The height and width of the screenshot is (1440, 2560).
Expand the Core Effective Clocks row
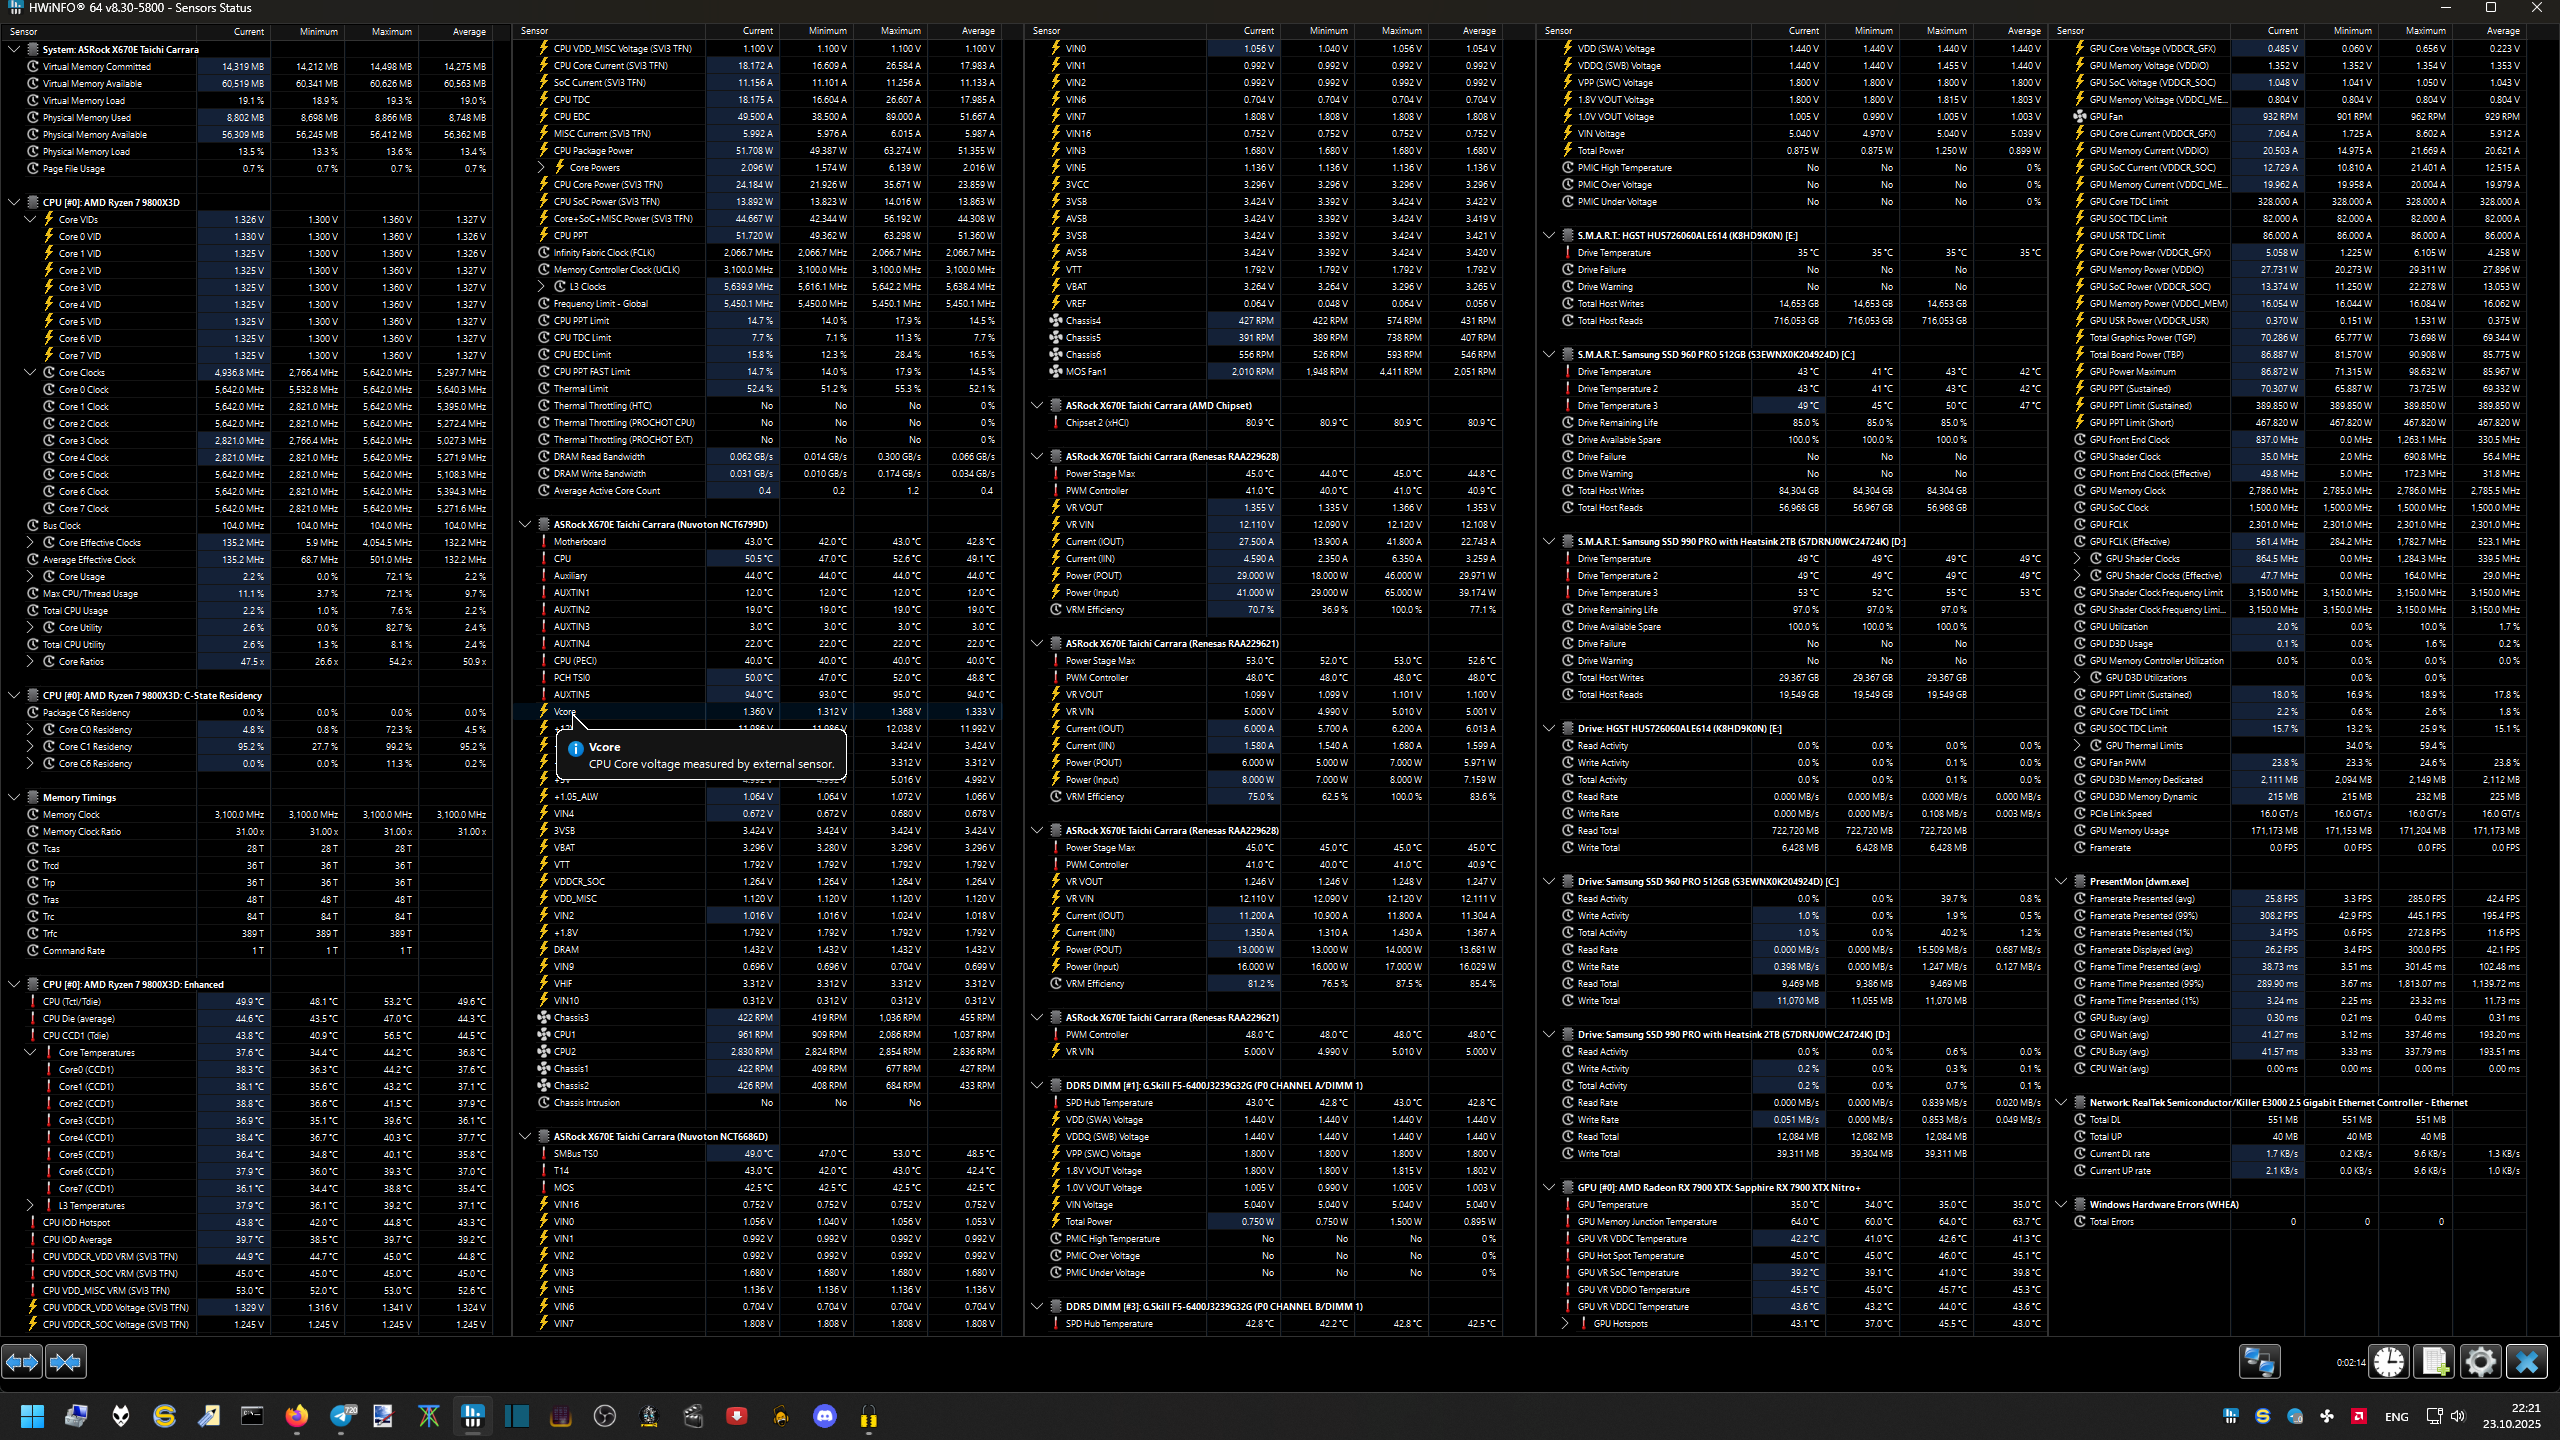(x=30, y=543)
